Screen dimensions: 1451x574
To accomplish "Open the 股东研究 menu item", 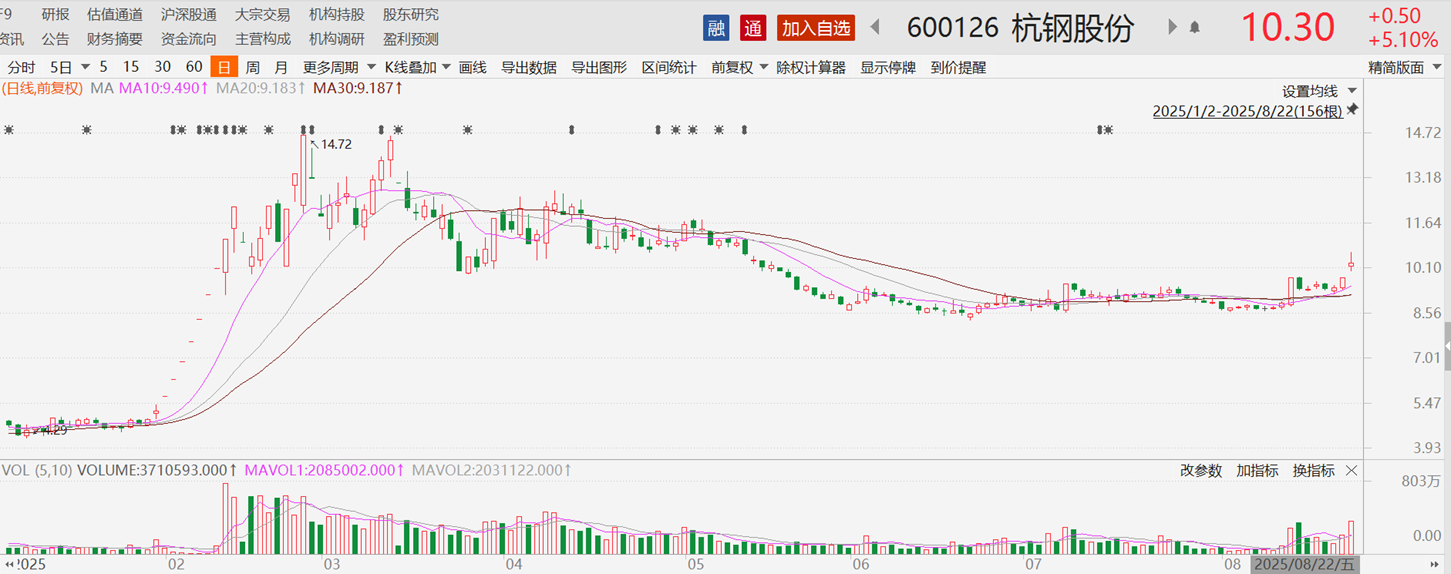I will (410, 15).
